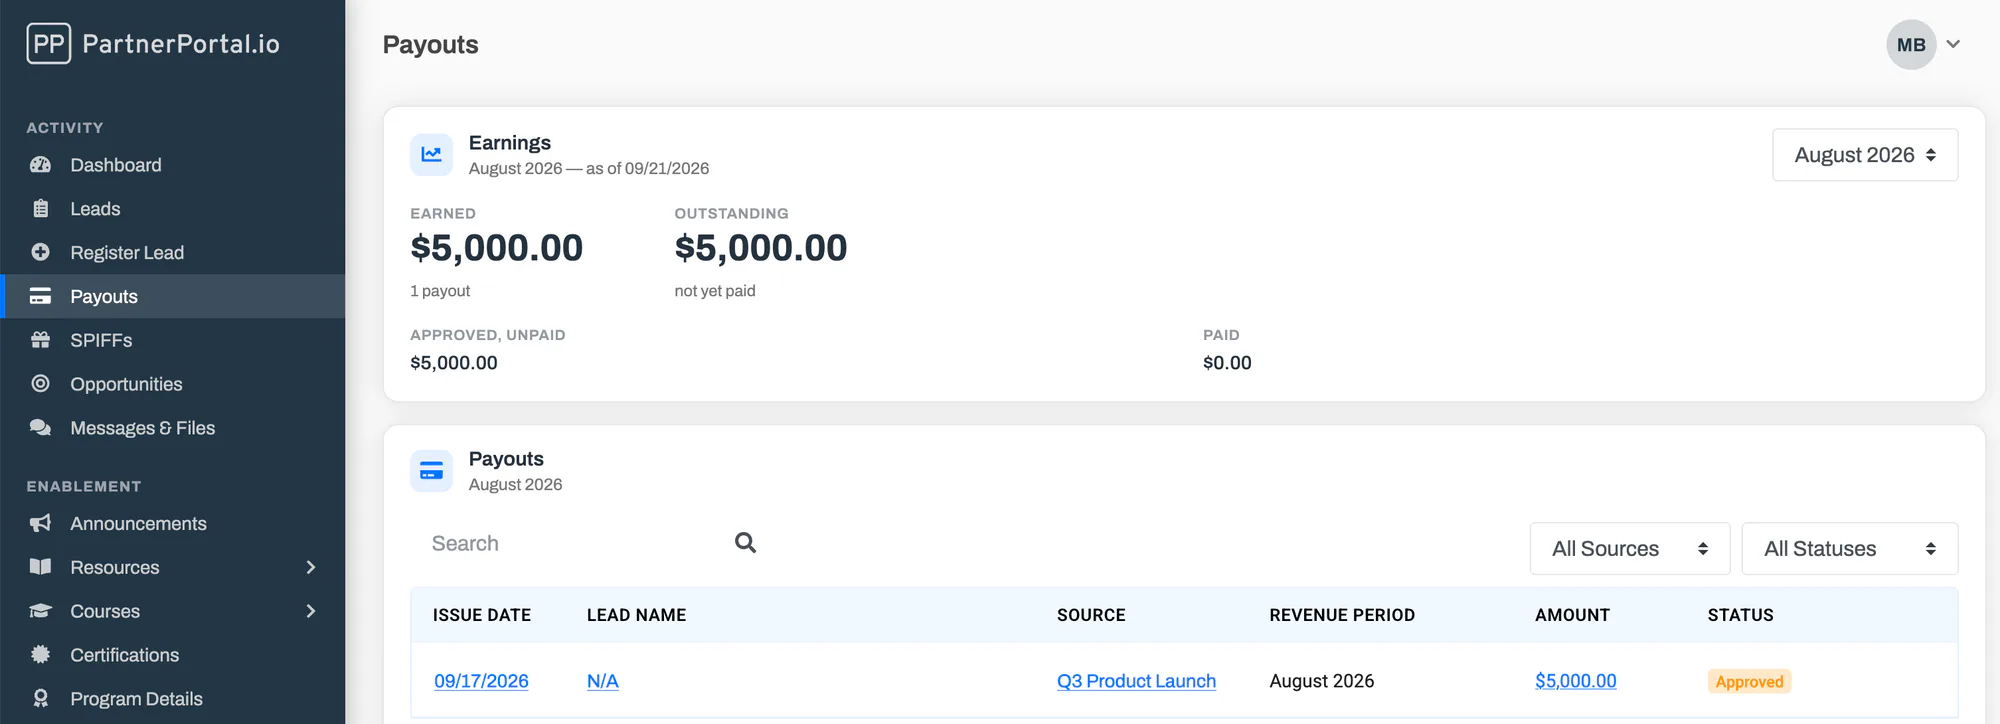Click the search magnifier icon
The width and height of the screenshot is (2000, 724).
click(x=745, y=542)
